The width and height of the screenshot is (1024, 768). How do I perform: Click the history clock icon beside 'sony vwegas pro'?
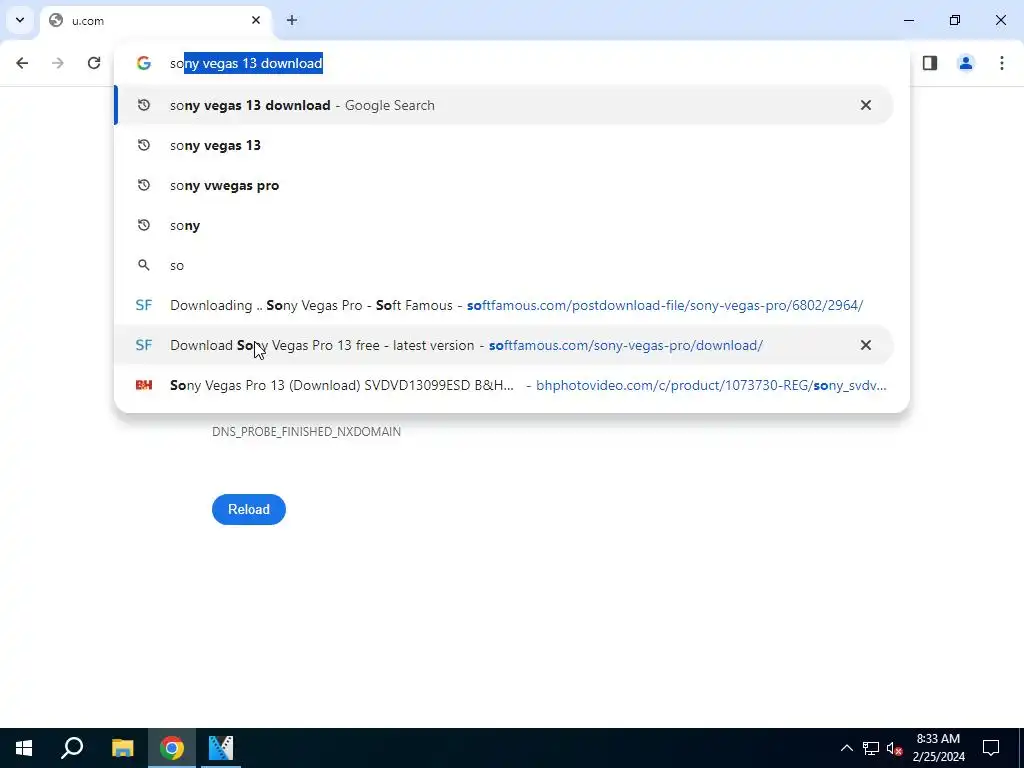click(144, 185)
